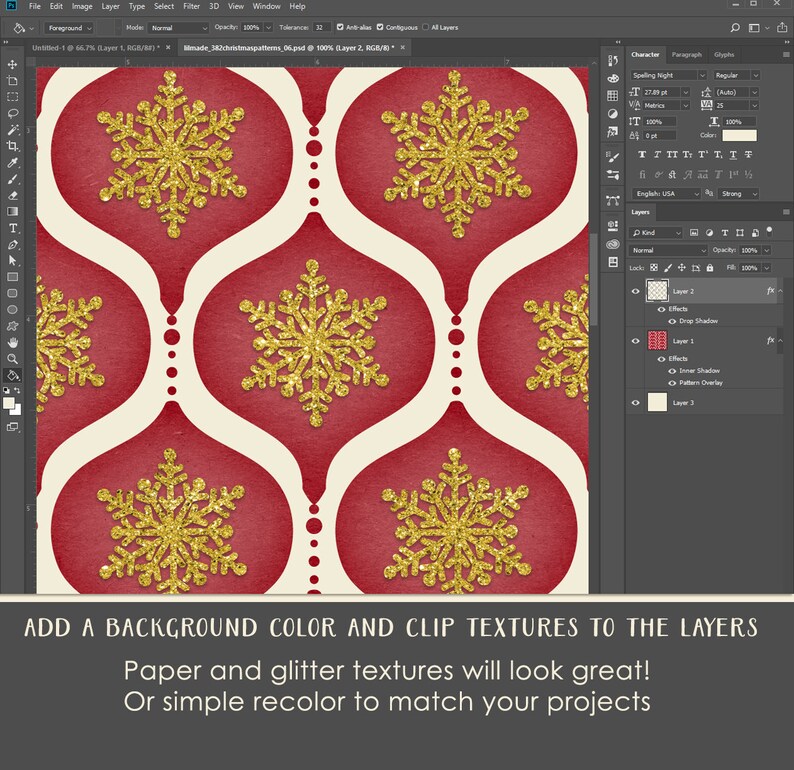Toggle the Anti-alias checkbox
The height and width of the screenshot is (770, 794).
(340, 27)
